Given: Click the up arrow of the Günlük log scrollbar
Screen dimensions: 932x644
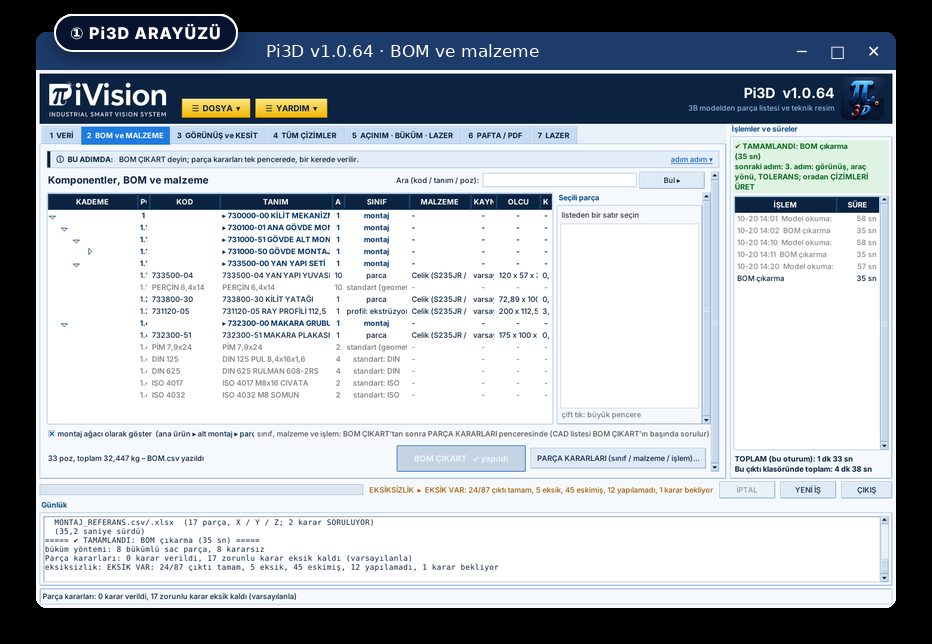Looking at the screenshot, I should click(x=884, y=520).
